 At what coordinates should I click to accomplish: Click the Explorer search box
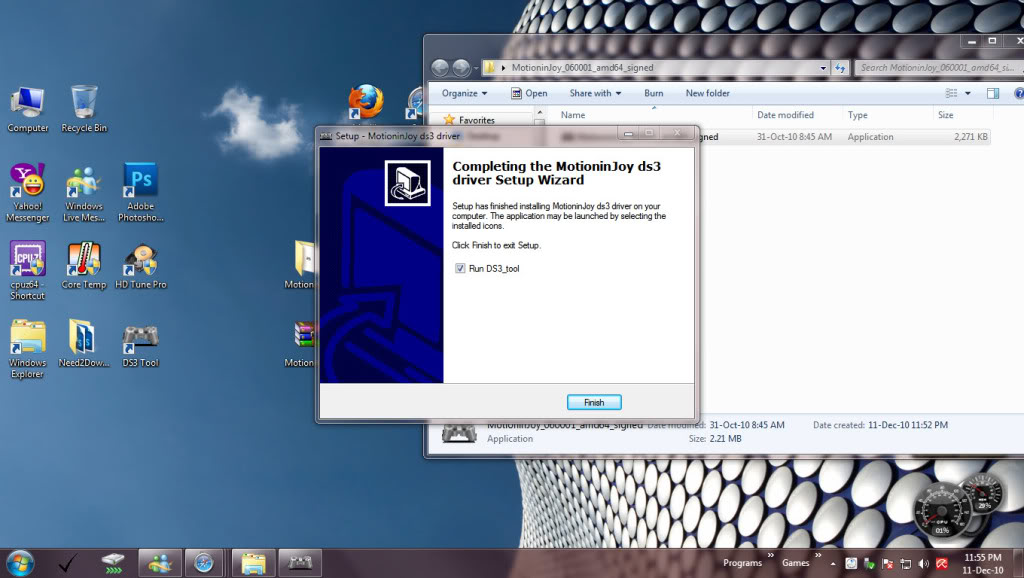pyautogui.click(x=938, y=68)
